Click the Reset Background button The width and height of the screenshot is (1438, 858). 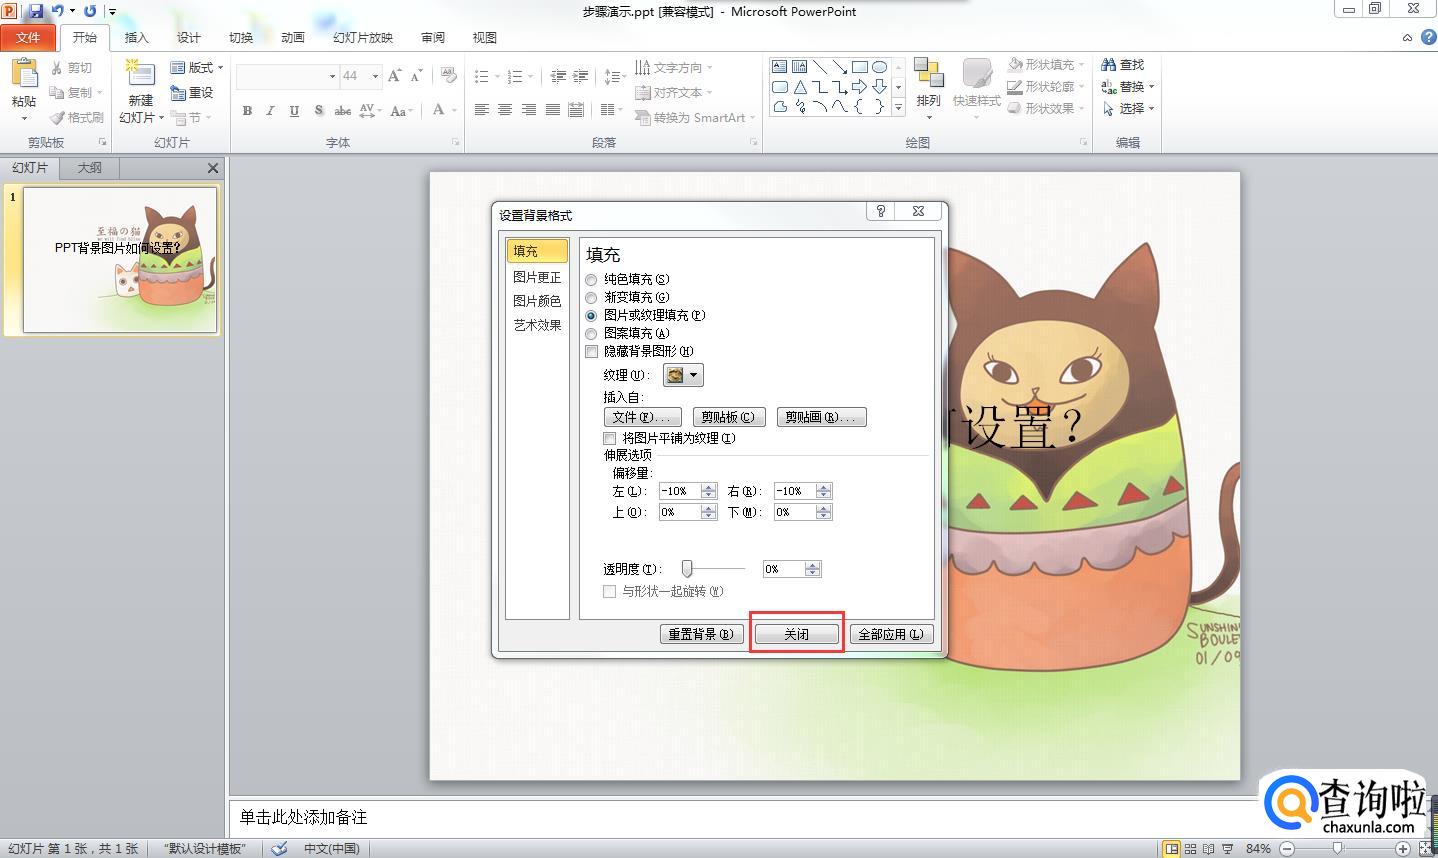click(x=701, y=634)
